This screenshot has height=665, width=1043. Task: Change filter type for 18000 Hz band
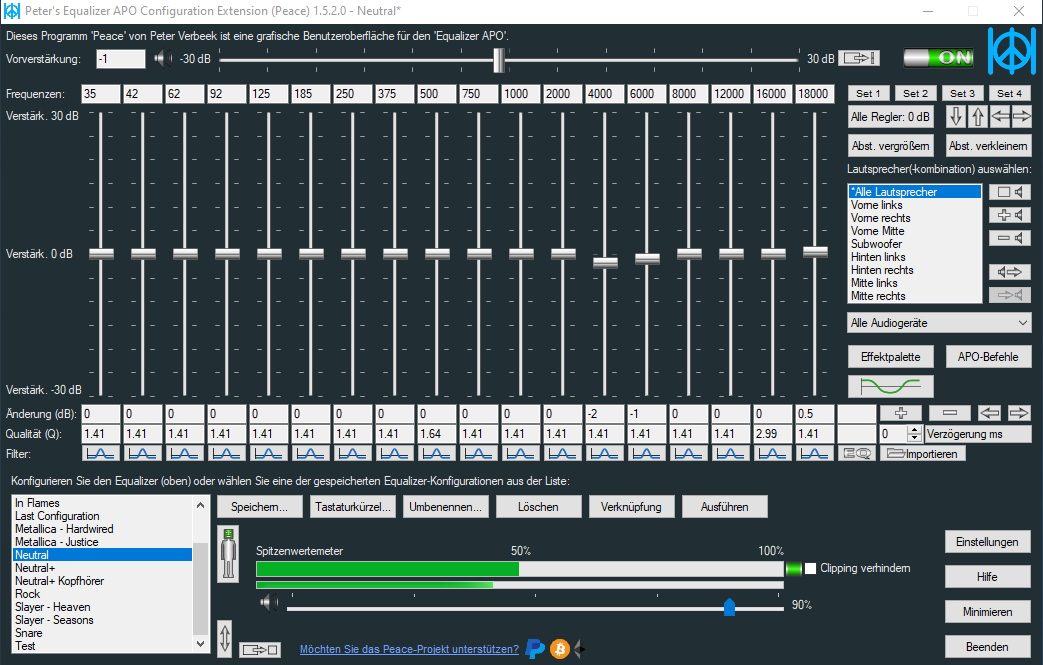coord(814,454)
